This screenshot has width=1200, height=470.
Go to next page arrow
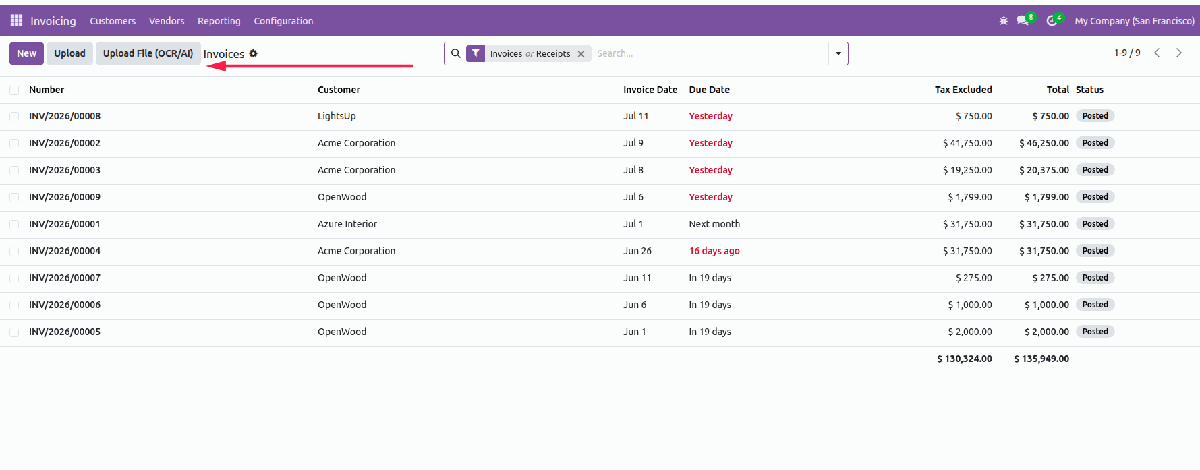(1178, 53)
